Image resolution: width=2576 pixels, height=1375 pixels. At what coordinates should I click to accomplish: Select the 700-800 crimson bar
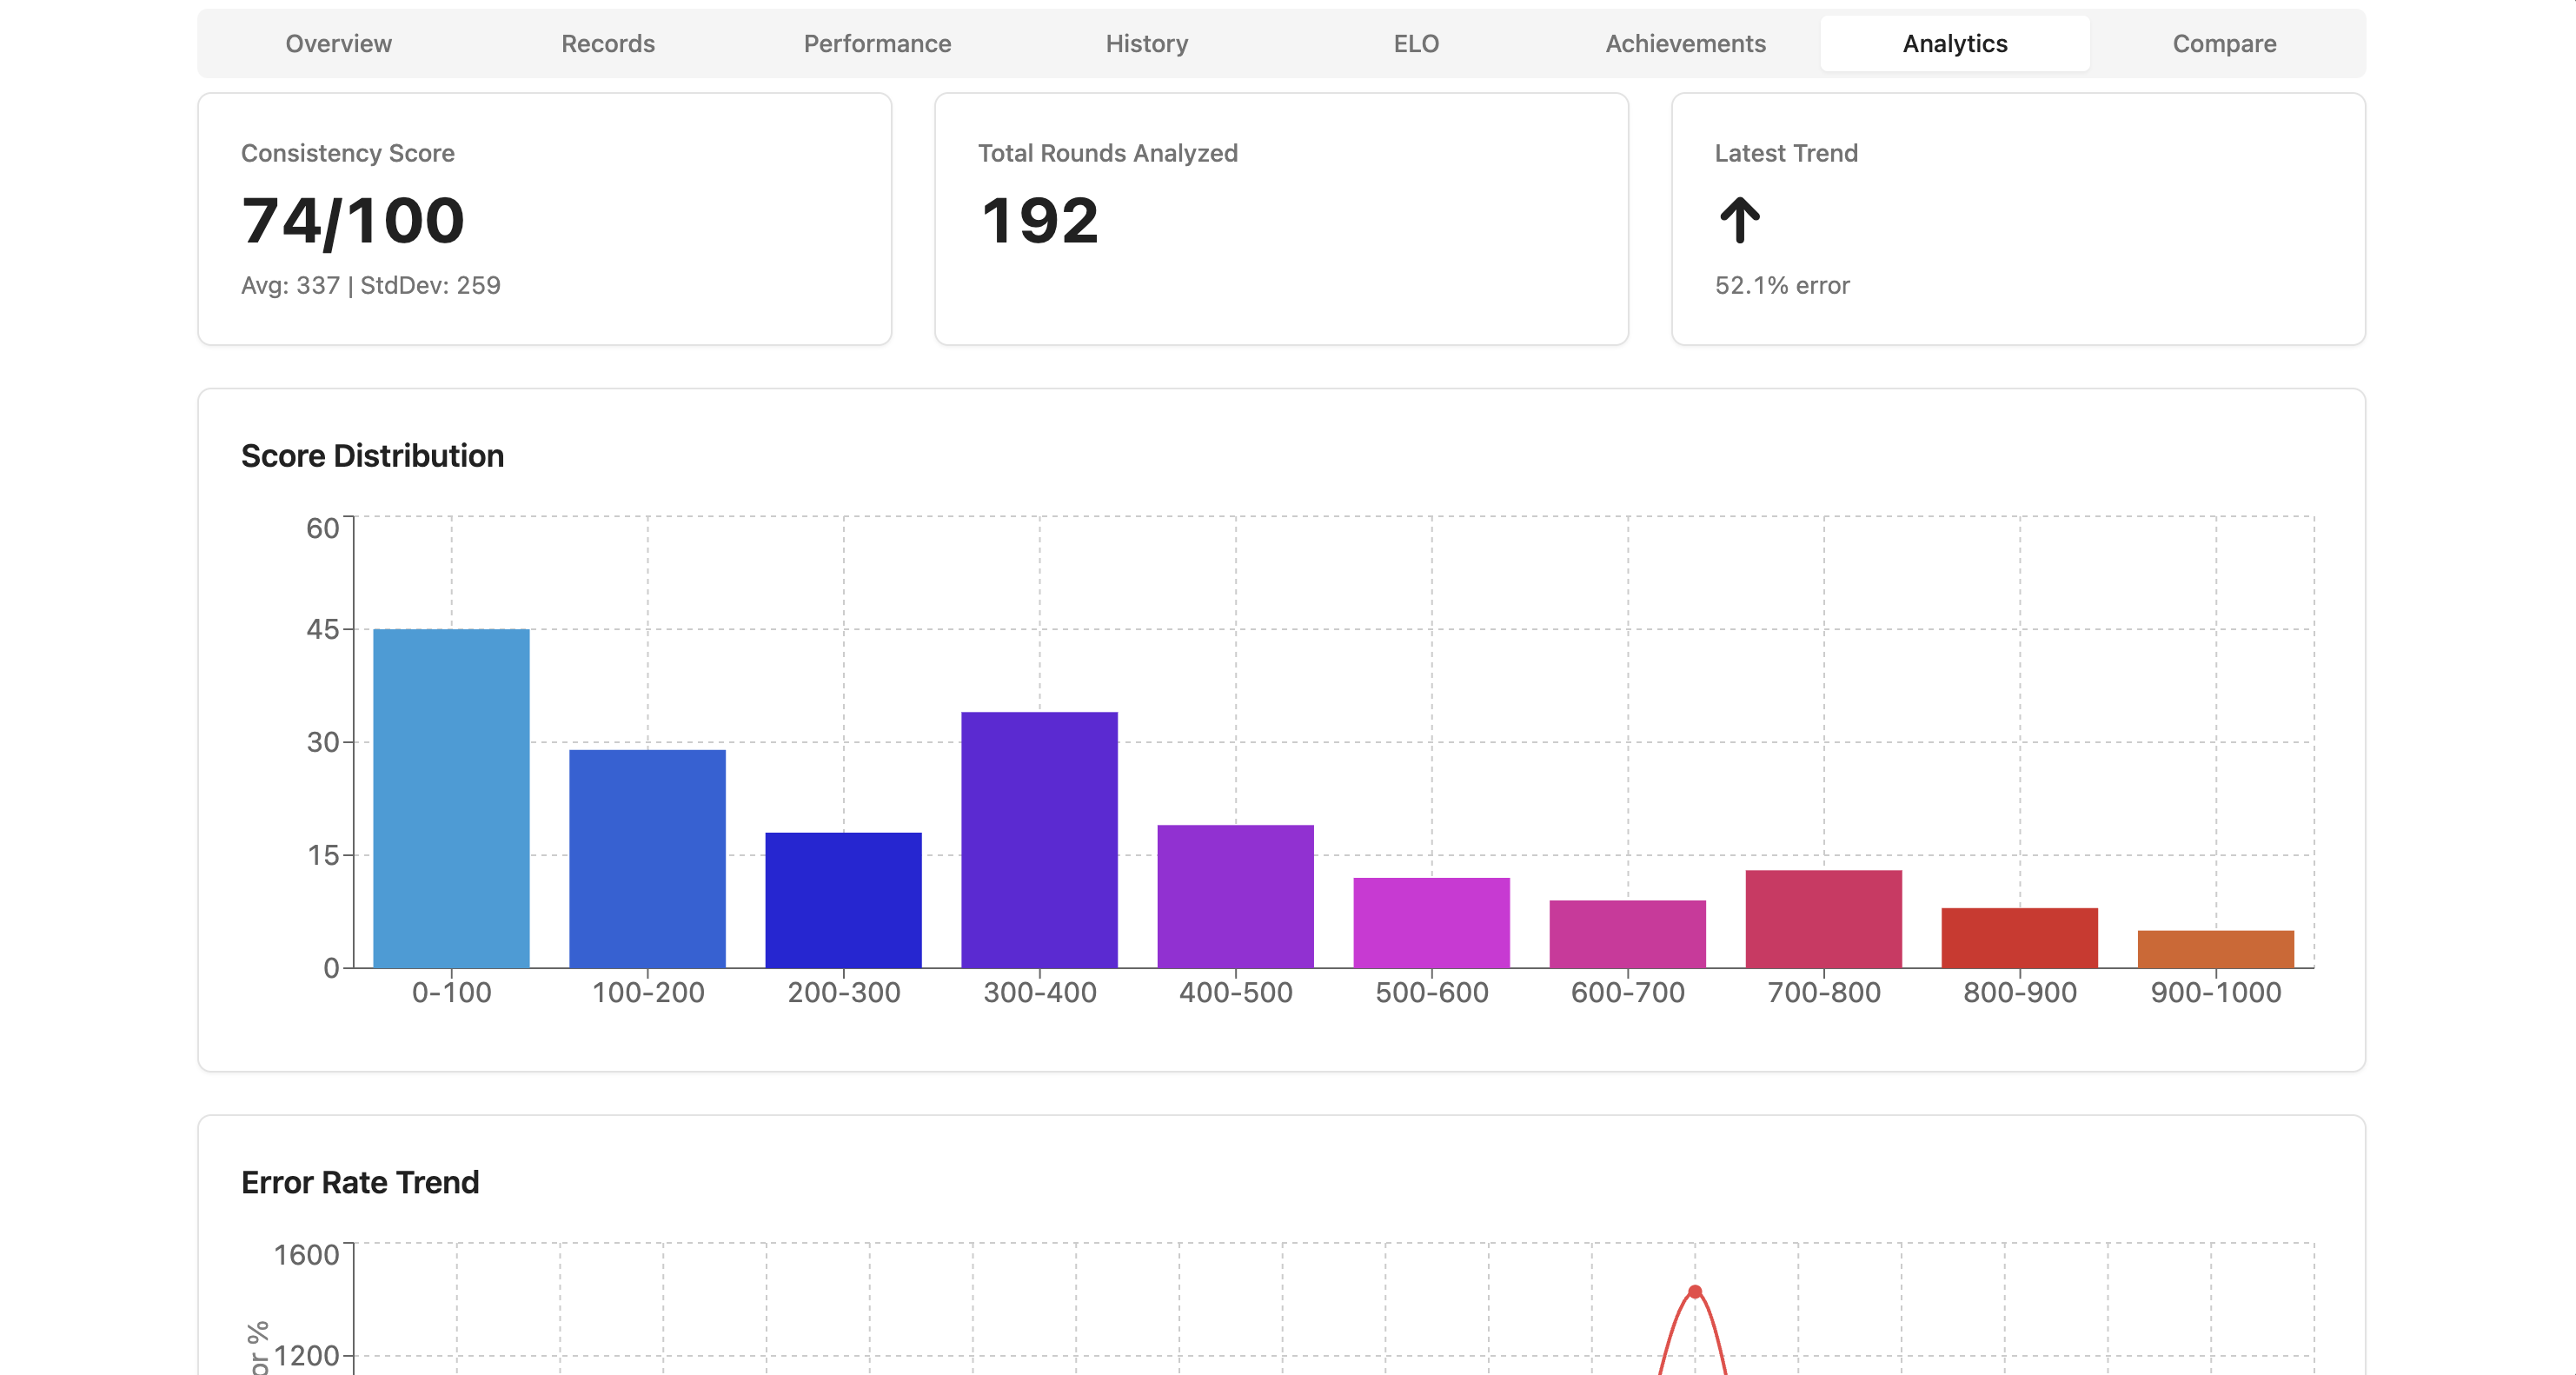(x=1823, y=919)
